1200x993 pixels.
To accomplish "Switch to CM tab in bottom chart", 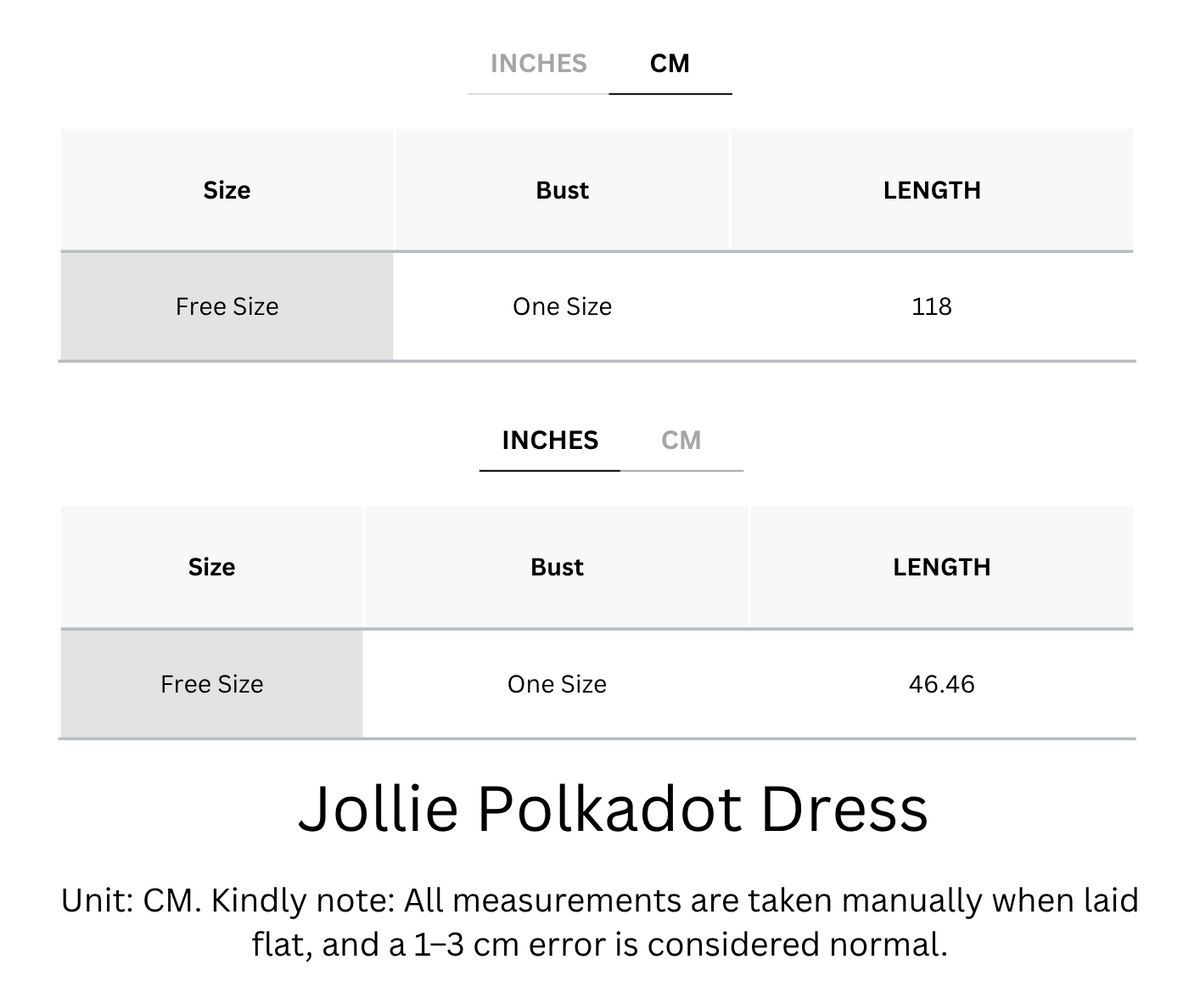I will 681,440.
